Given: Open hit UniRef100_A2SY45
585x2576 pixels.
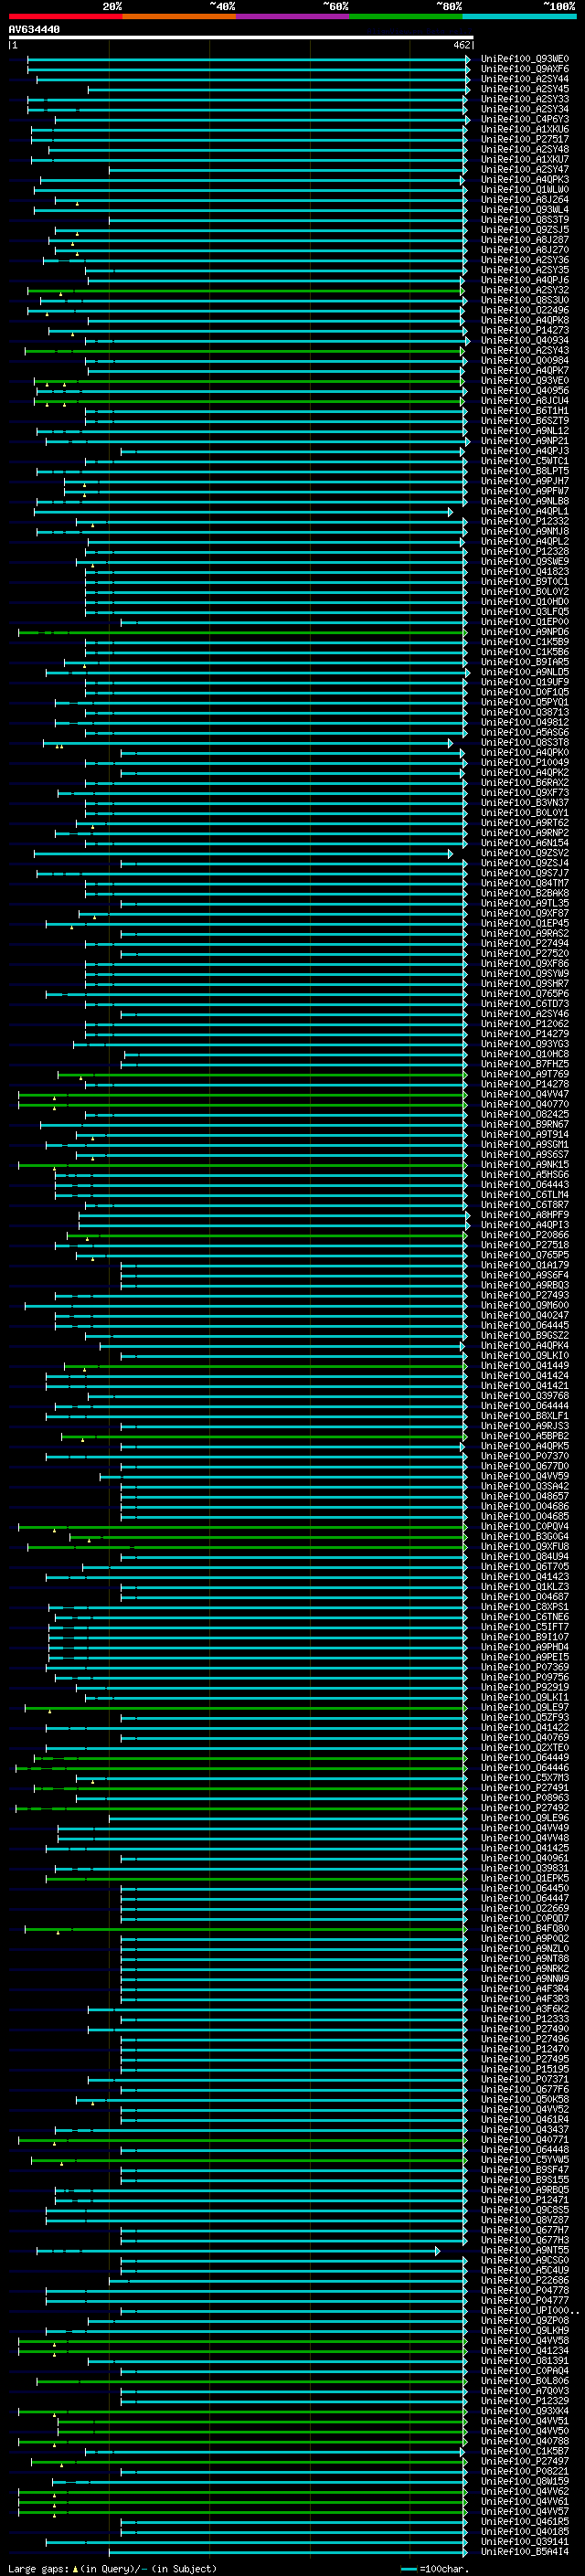Looking at the screenshot, I should tap(525, 89).
